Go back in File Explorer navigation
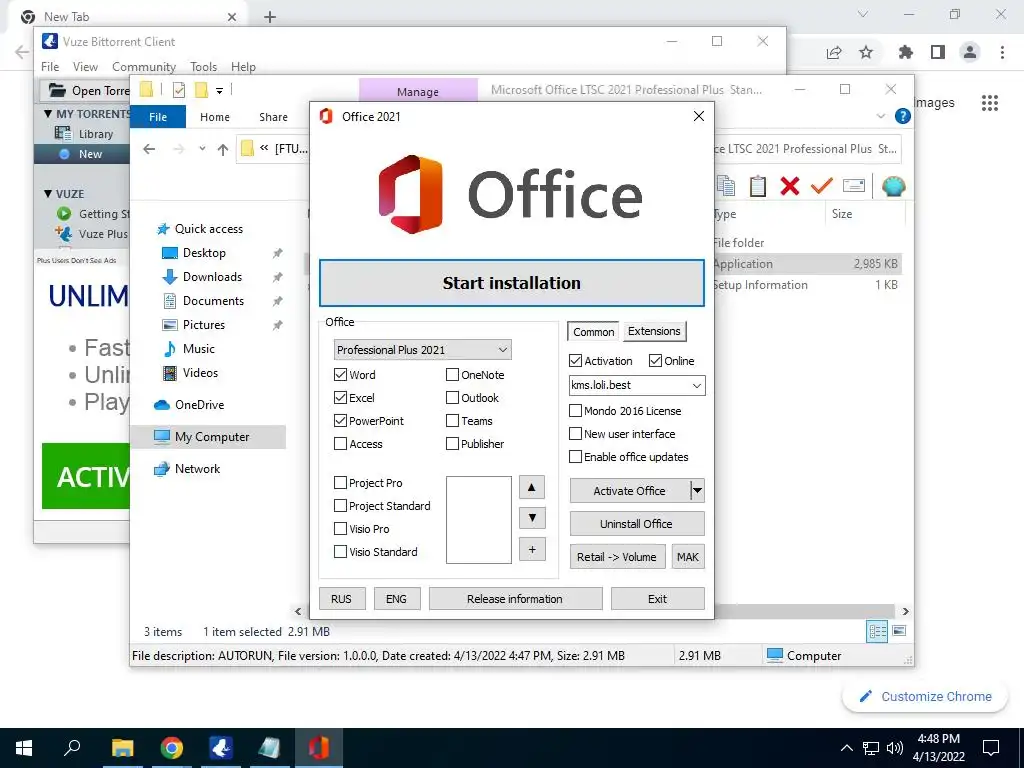 point(149,149)
